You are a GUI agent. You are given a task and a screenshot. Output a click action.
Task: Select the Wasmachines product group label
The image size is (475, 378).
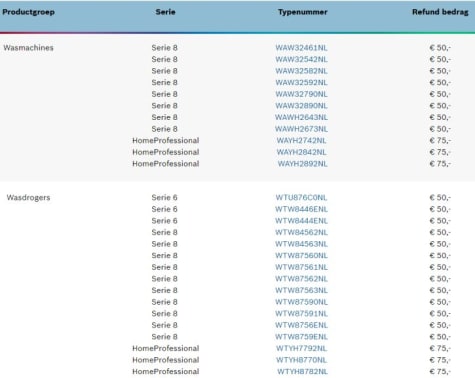(28, 48)
